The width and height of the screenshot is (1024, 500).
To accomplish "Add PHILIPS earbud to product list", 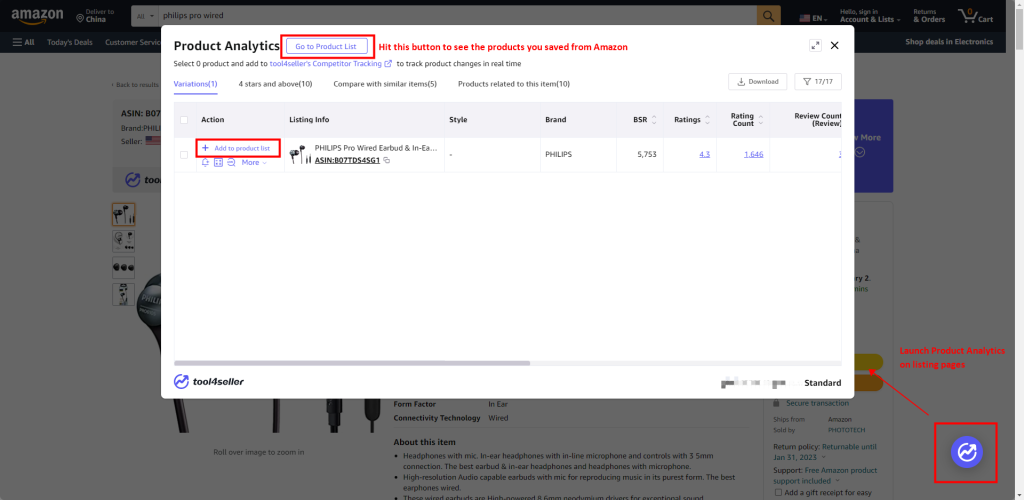I will (x=236, y=148).
